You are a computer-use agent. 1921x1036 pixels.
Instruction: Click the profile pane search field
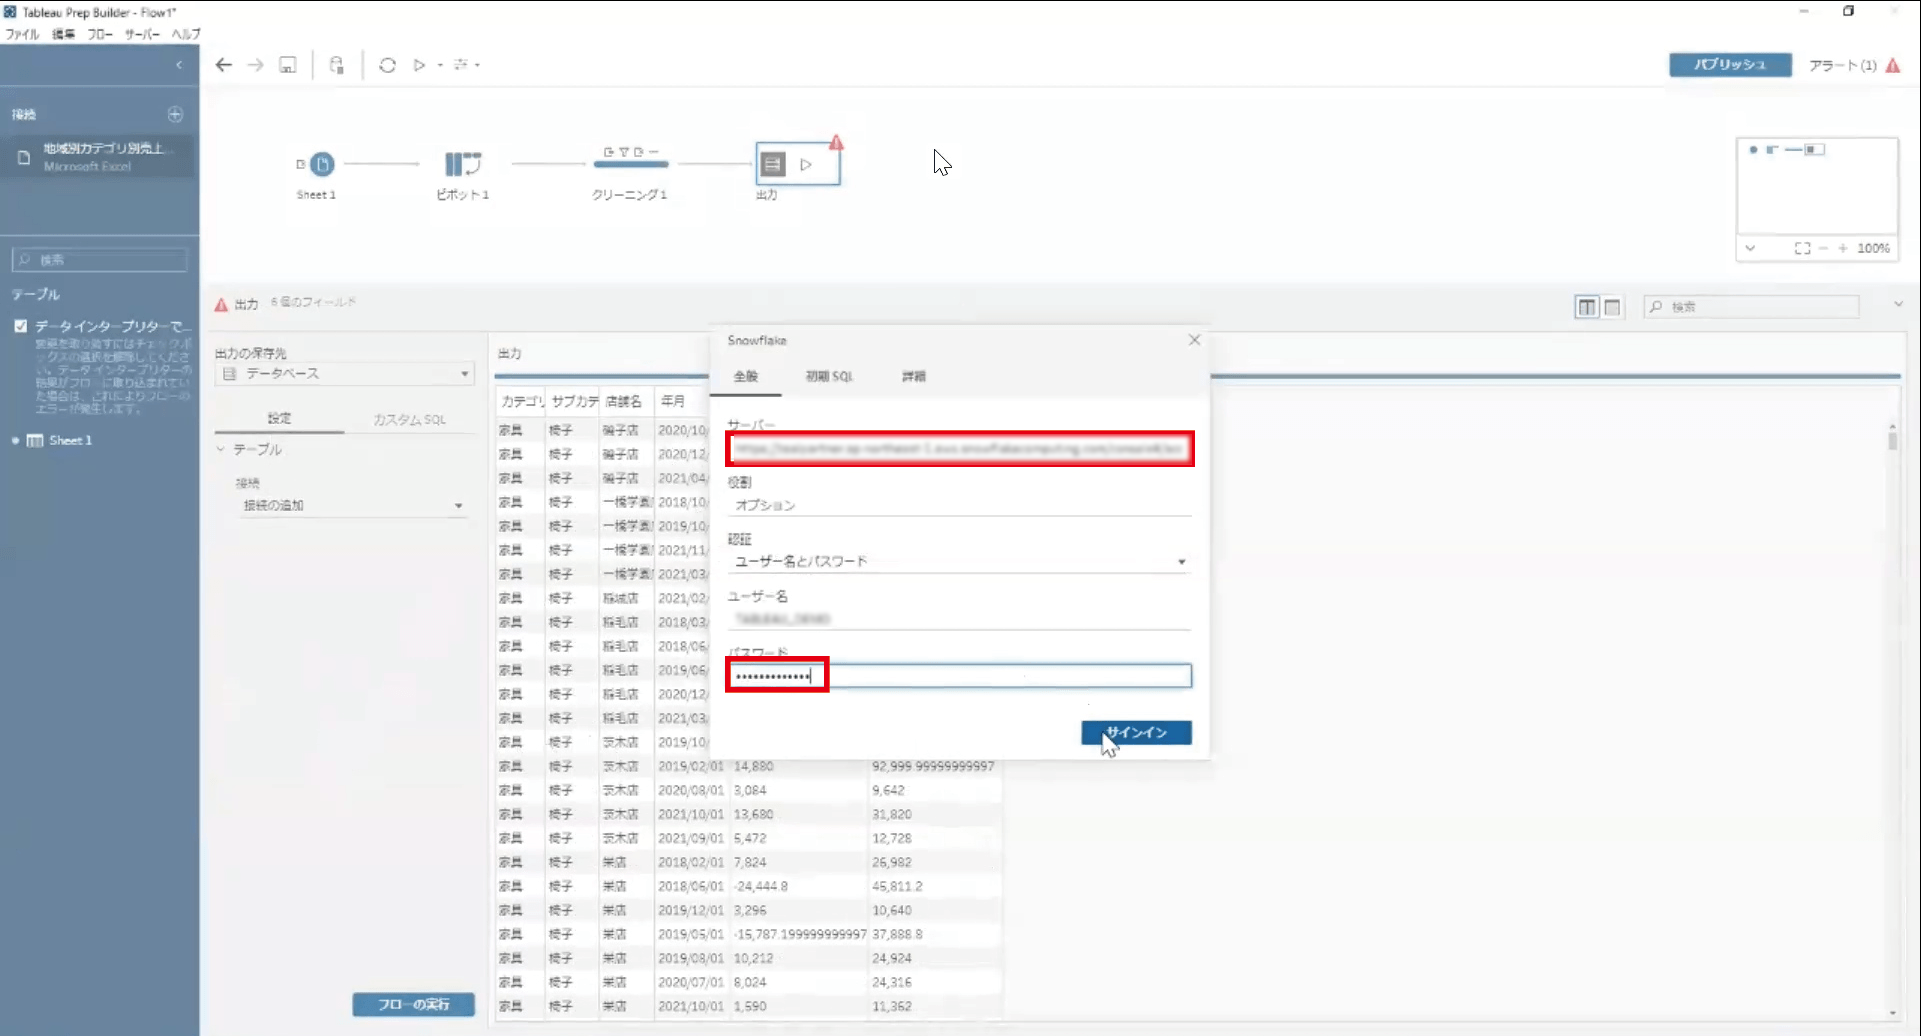[1752, 307]
